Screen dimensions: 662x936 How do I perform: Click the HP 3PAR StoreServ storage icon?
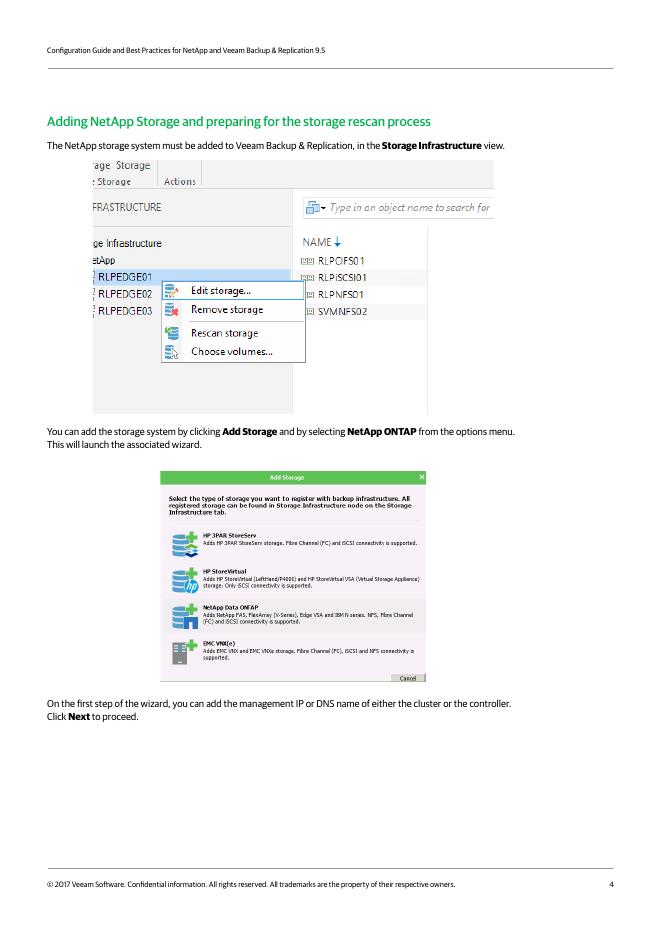pos(184,544)
